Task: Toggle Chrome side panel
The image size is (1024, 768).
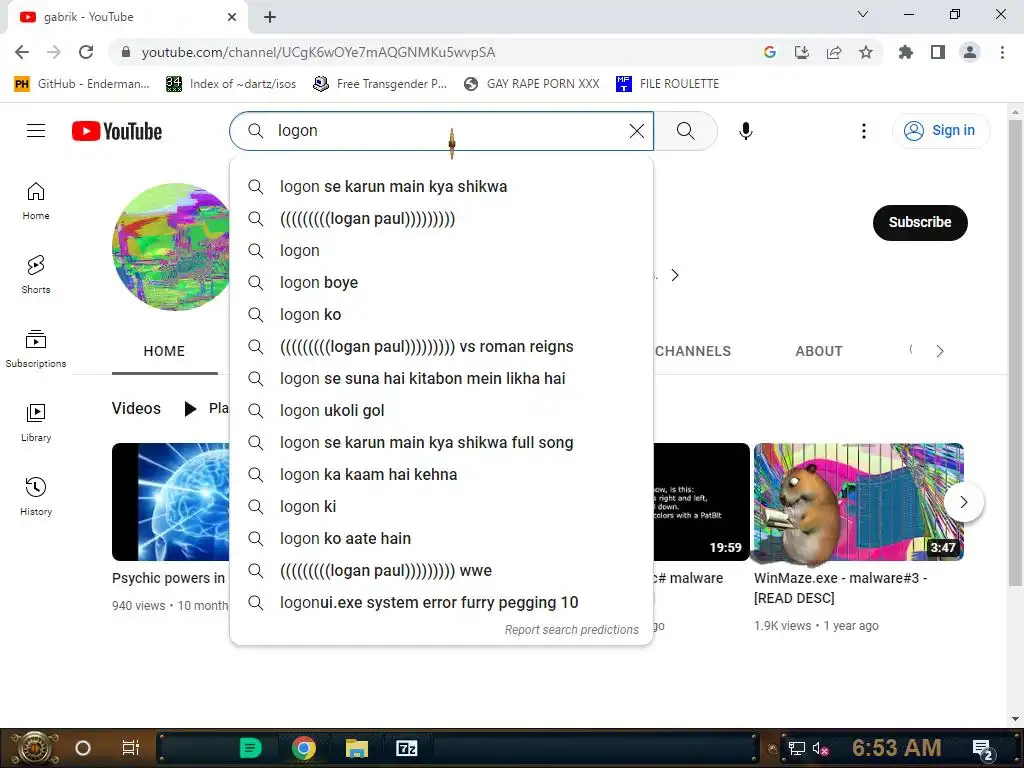Action: click(938, 52)
